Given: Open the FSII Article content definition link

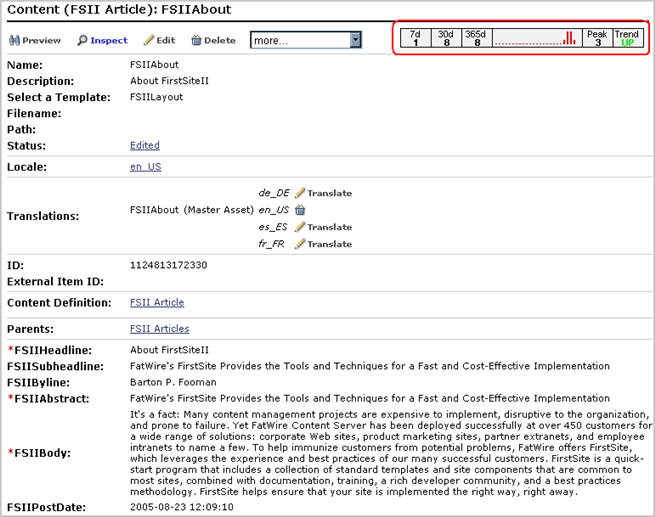Looking at the screenshot, I should (157, 302).
